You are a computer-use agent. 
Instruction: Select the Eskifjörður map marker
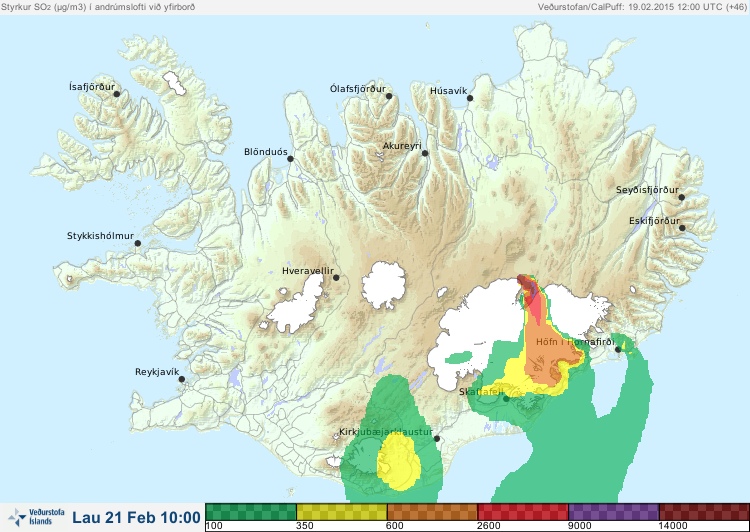pos(682,228)
